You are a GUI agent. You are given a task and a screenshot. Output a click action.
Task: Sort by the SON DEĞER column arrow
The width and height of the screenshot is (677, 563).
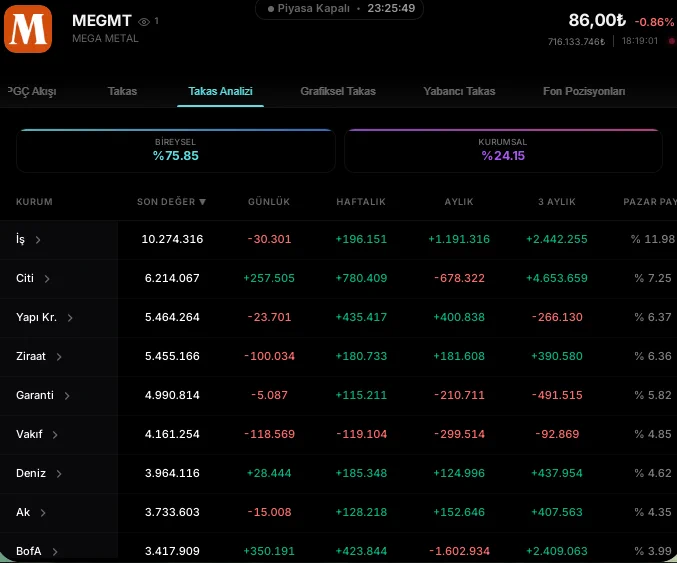point(202,202)
